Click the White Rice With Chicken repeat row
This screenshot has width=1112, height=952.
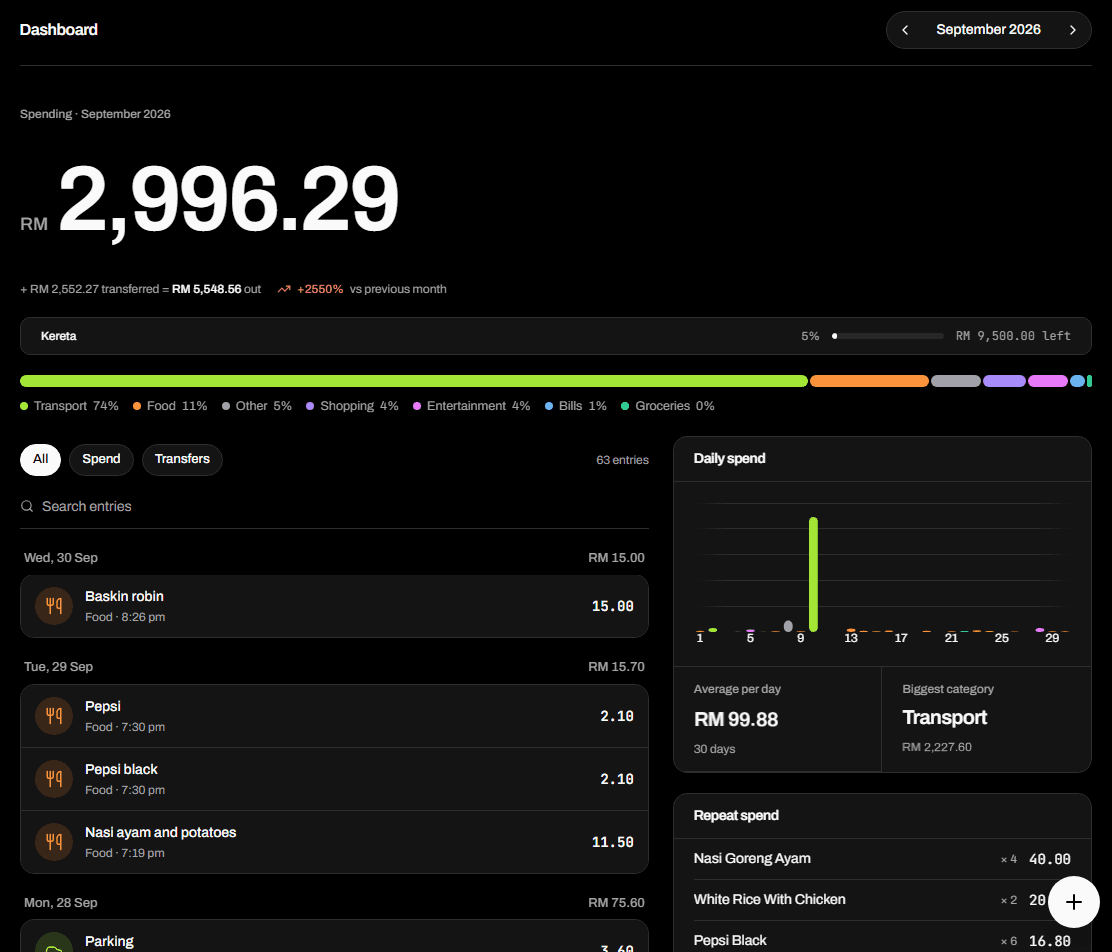coord(882,900)
